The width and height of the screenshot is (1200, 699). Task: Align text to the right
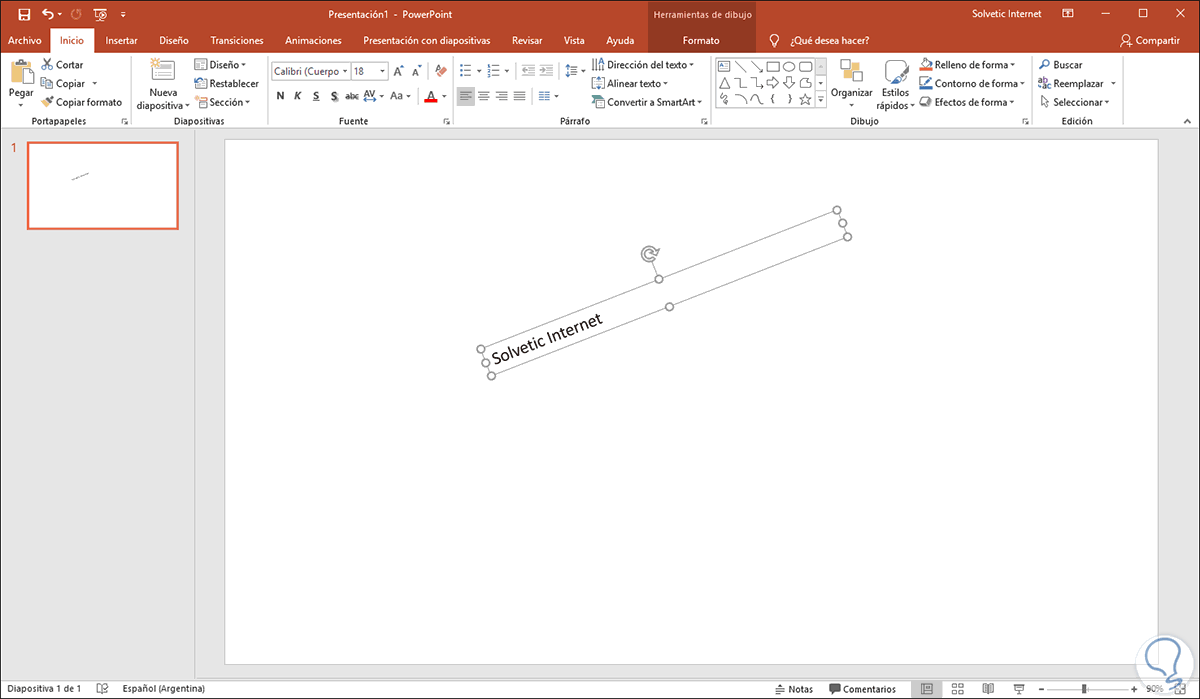(x=502, y=96)
